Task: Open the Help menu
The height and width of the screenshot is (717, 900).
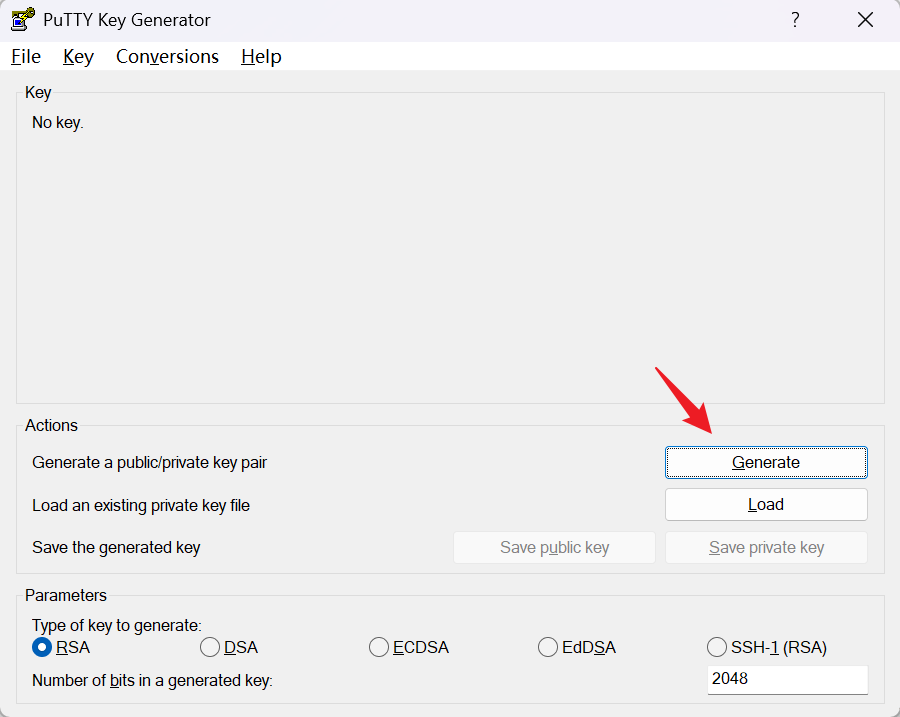Action: [x=261, y=56]
